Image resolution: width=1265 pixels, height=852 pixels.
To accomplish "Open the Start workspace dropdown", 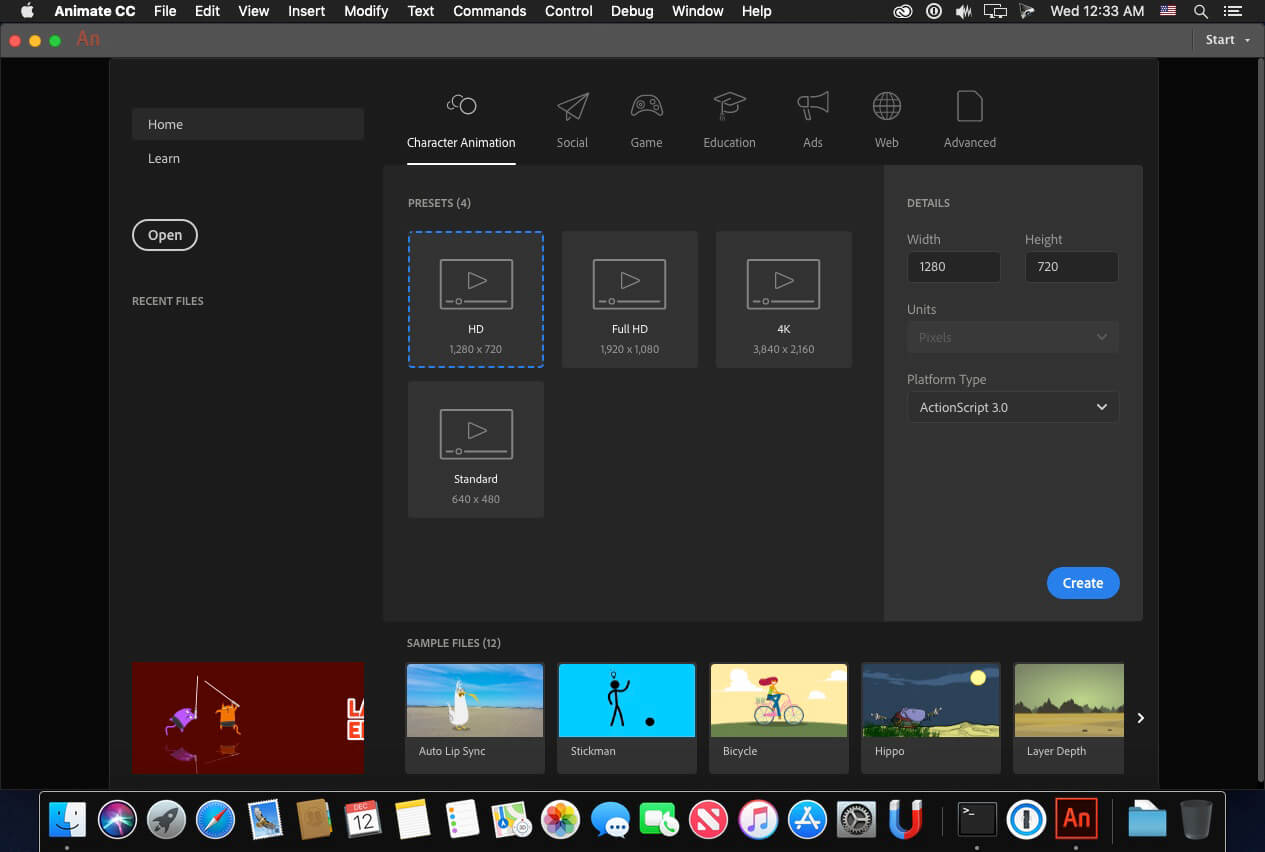I will point(1226,40).
